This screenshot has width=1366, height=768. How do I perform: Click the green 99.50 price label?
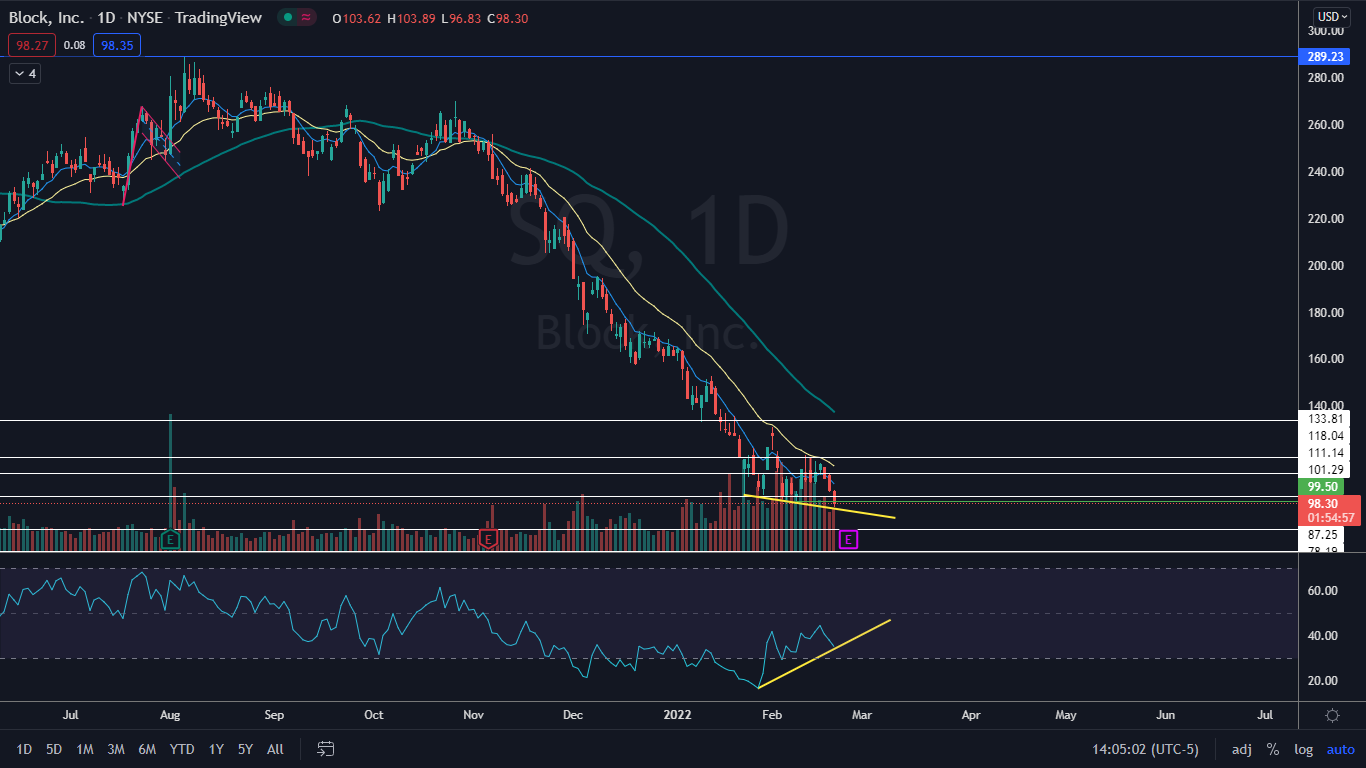(1321, 487)
